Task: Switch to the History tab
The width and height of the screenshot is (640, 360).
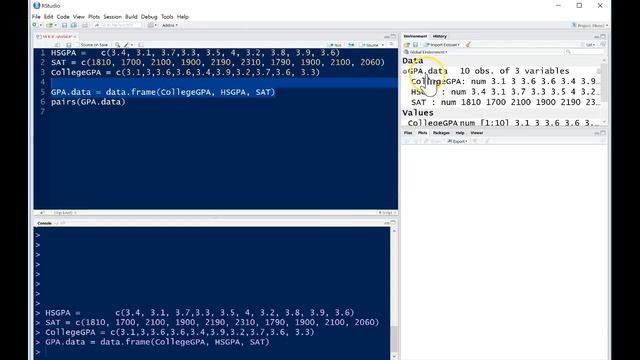Action: click(x=440, y=36)
